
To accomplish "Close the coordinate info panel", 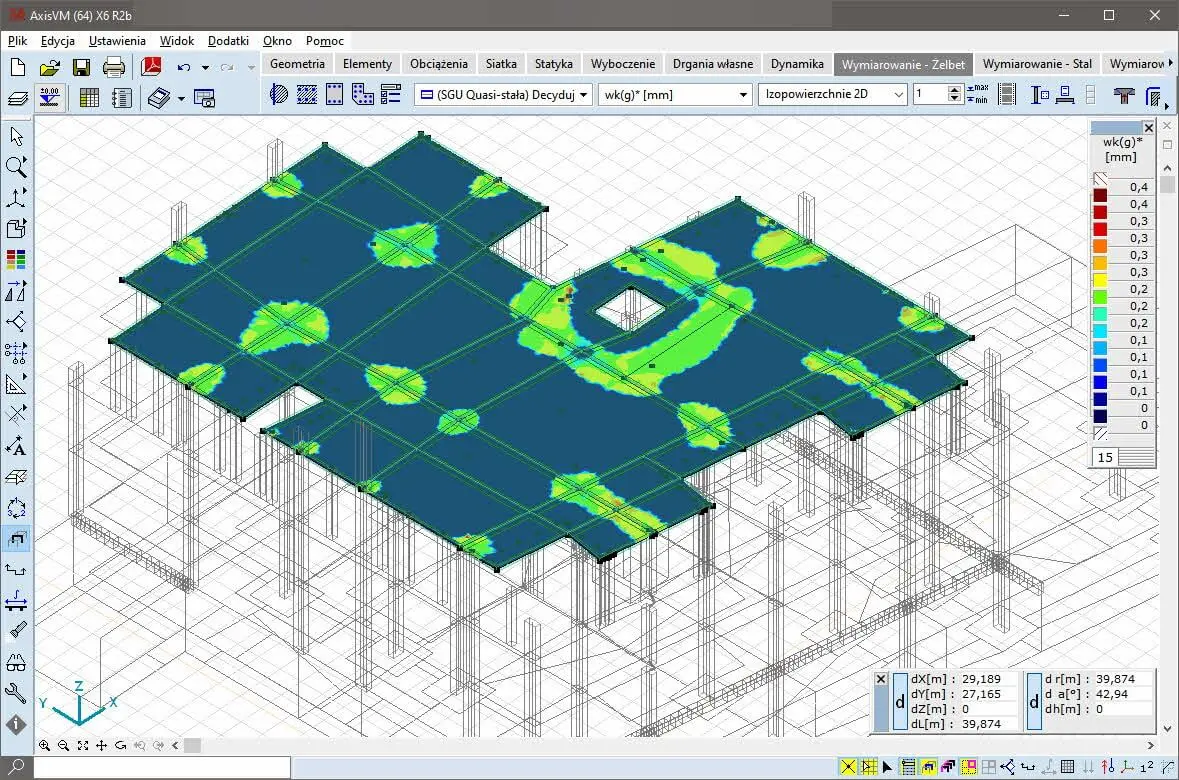I will tap(881, 679).
